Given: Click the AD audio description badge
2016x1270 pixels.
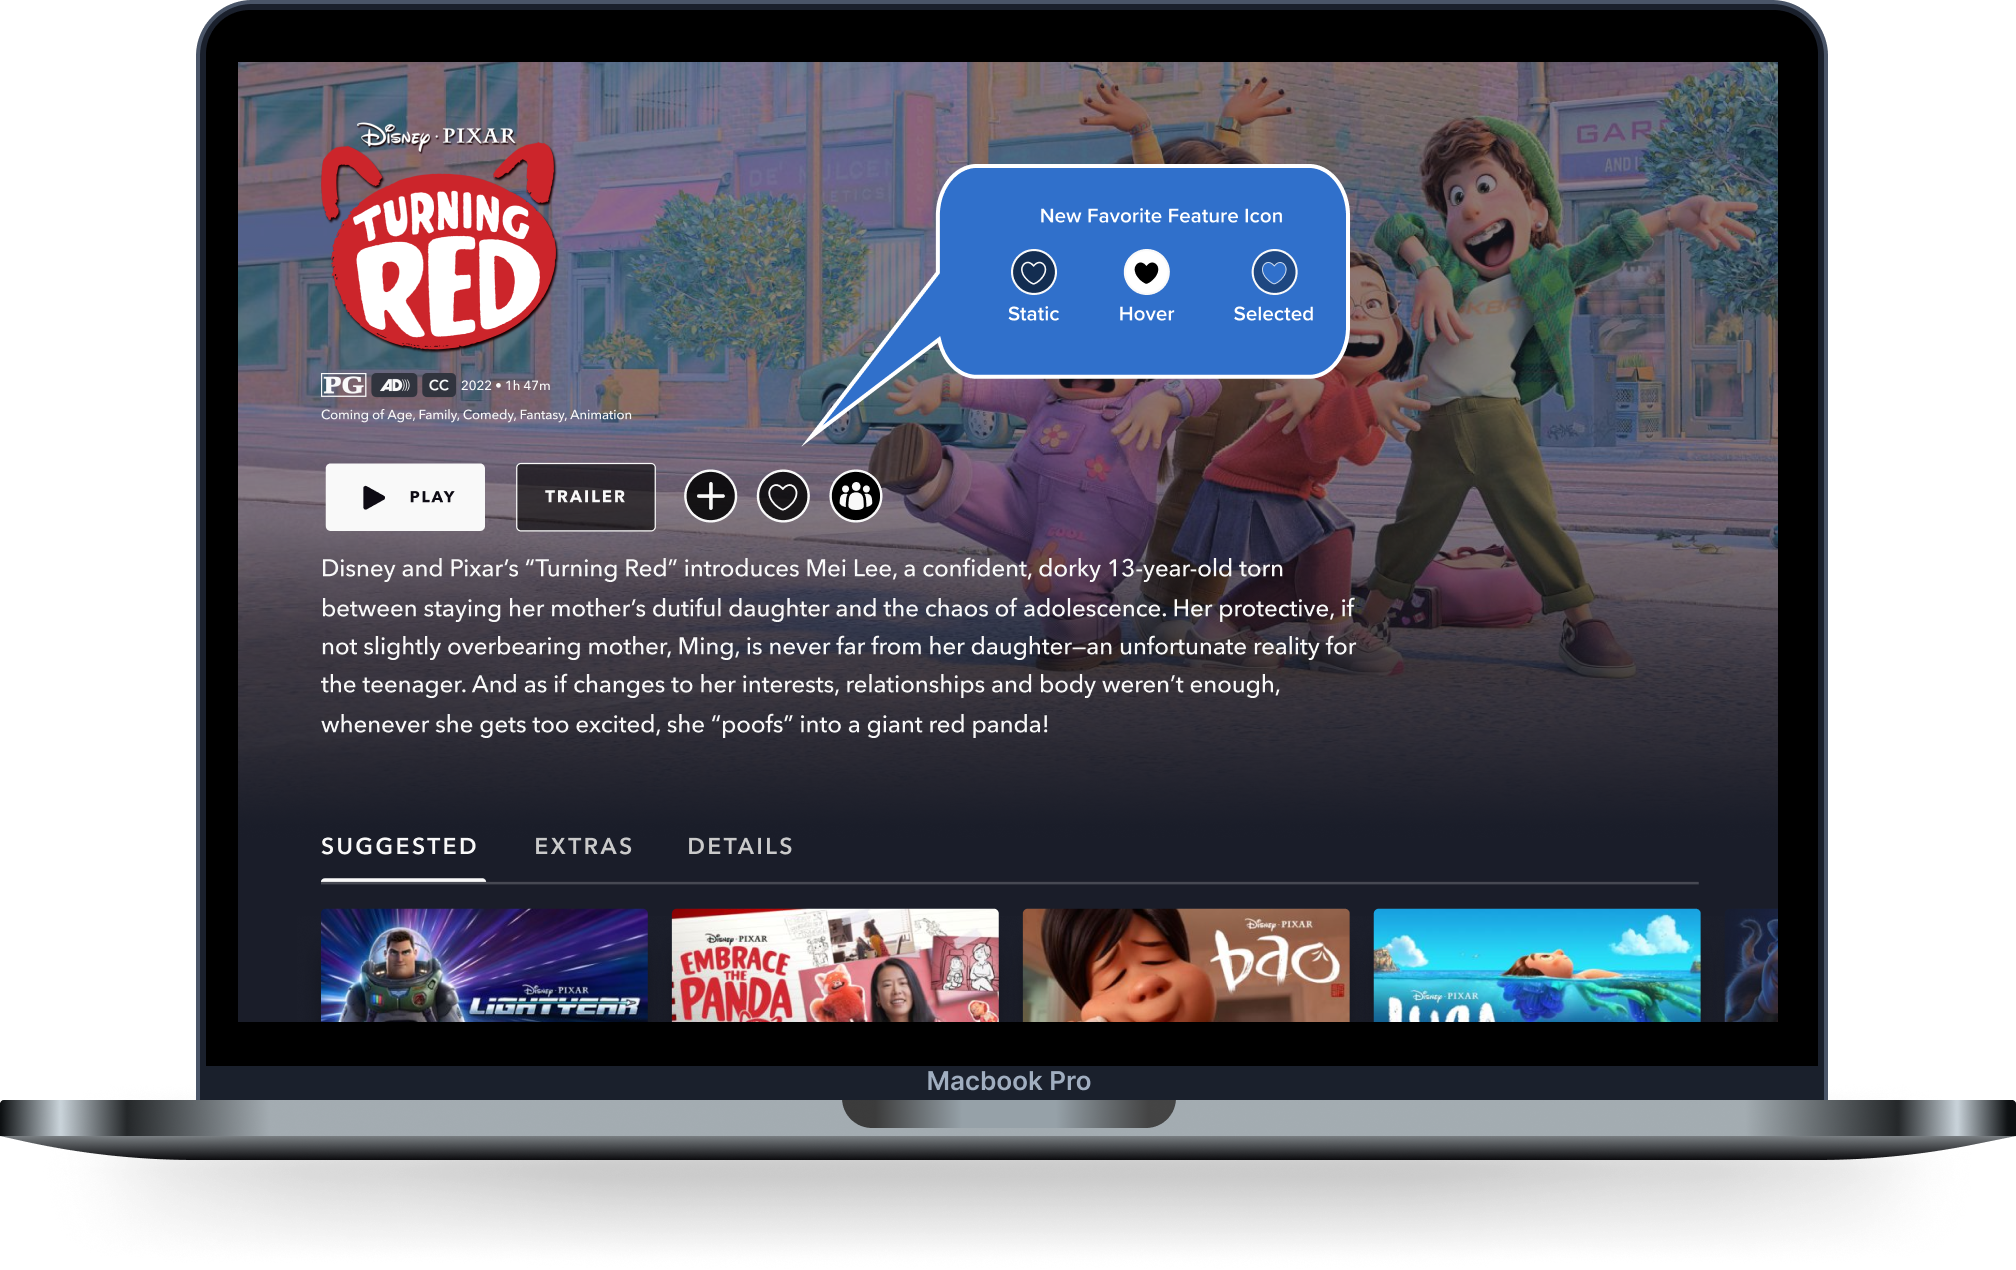Looking at the screenshot, I should point(394,385).
